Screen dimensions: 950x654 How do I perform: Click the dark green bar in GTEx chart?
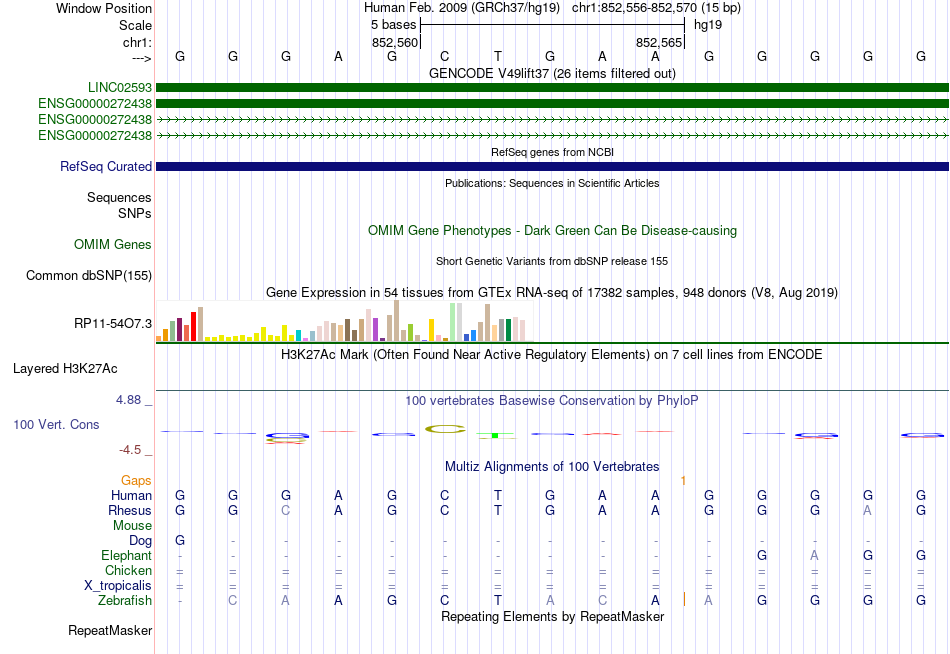(x=508, y=330)
